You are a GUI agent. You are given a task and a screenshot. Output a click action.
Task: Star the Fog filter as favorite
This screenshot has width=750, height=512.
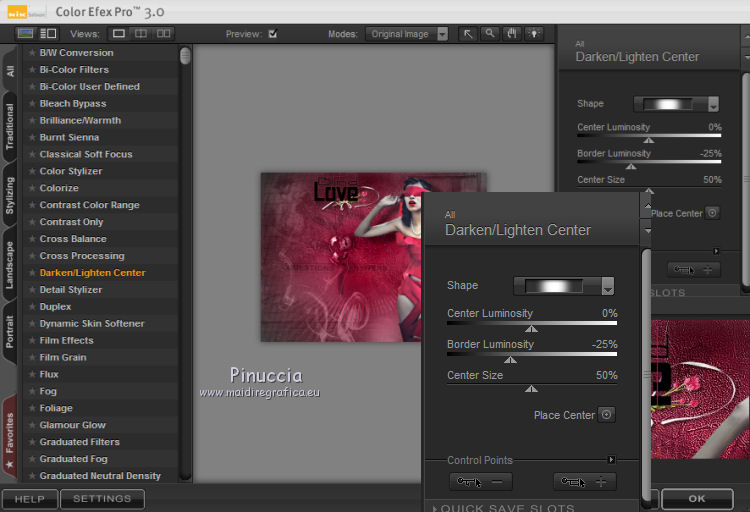pos(32,391)
